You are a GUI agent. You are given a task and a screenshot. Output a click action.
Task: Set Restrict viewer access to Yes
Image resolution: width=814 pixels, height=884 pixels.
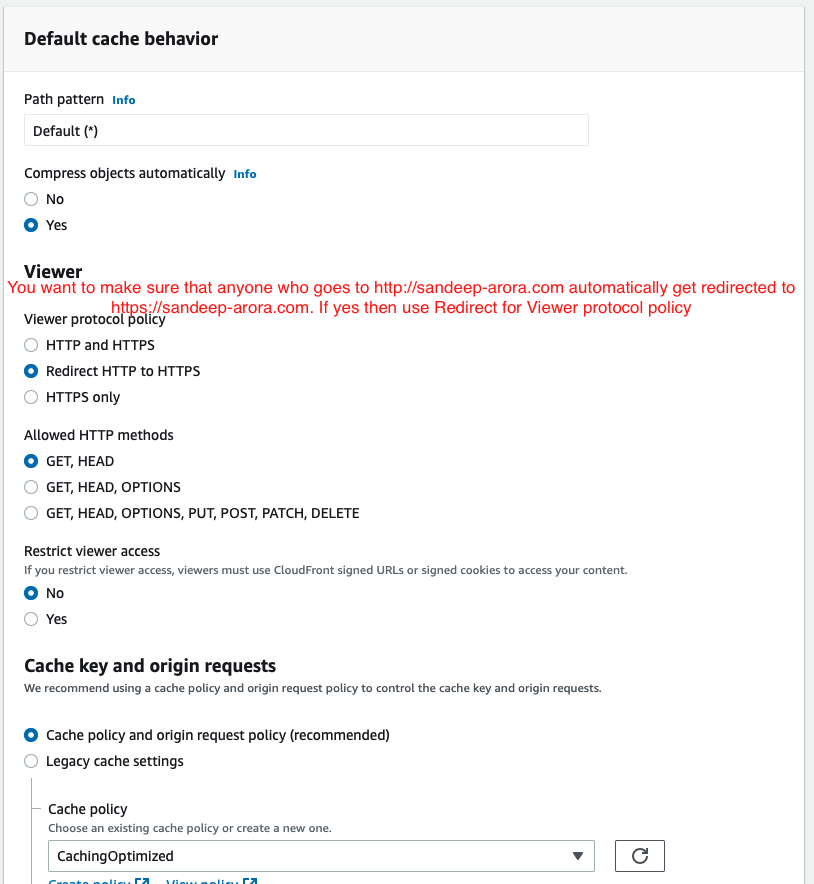[31, 619]
